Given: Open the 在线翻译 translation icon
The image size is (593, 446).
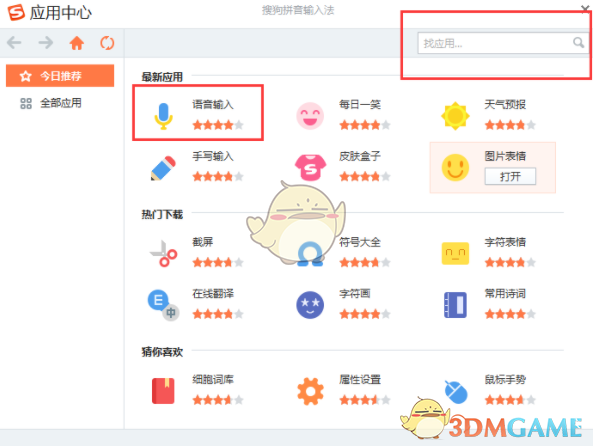Looking at the screenshot, I should 163,305.
